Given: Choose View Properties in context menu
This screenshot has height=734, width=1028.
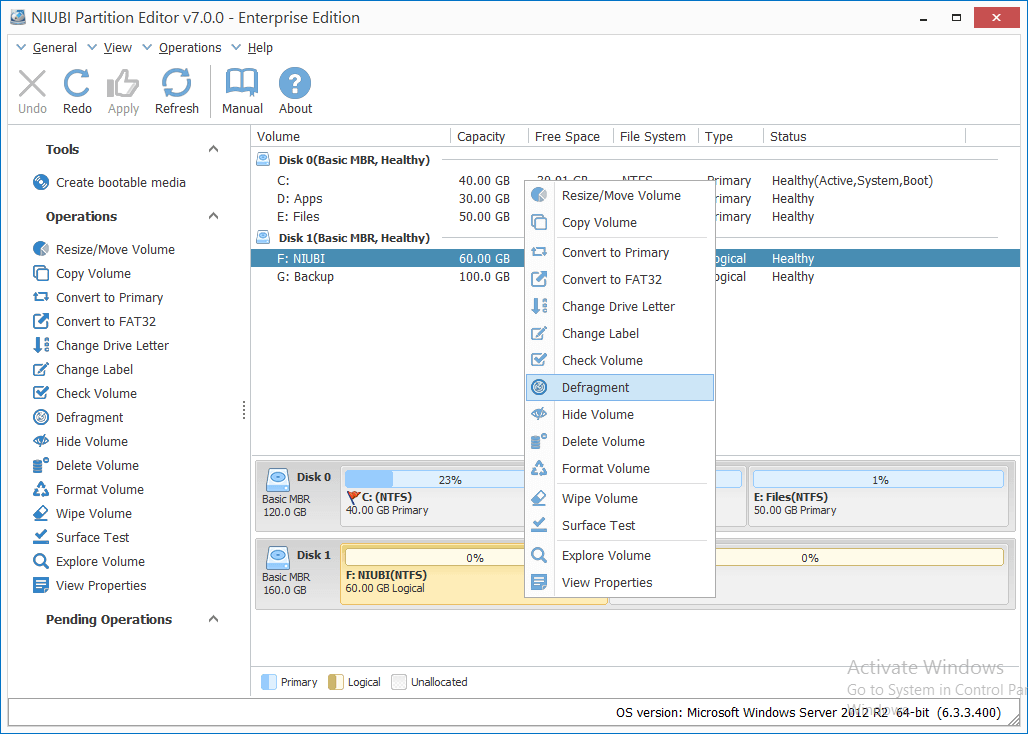Looking at the screenshot, I should 620,582.
